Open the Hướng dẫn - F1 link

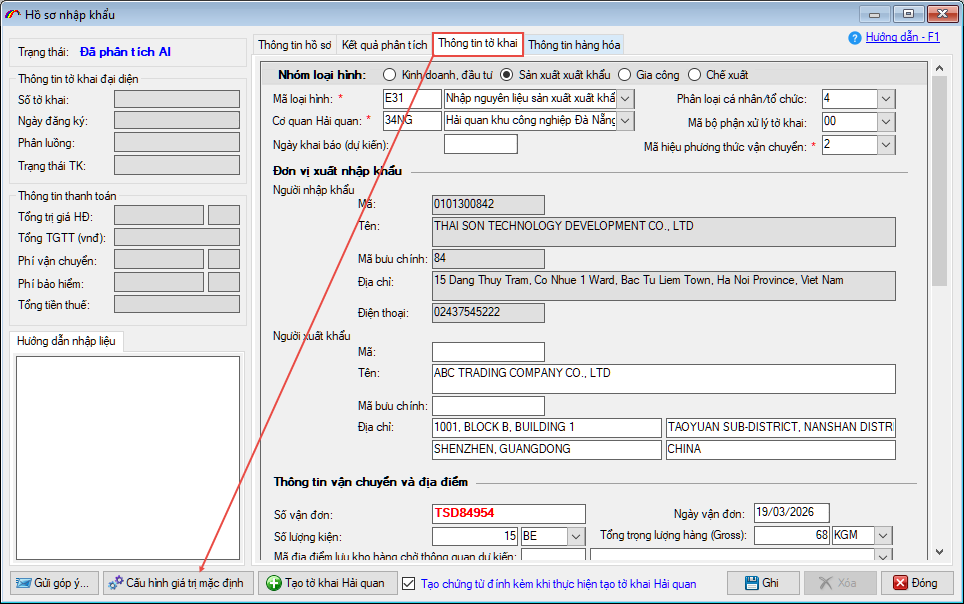pos(902,37)
